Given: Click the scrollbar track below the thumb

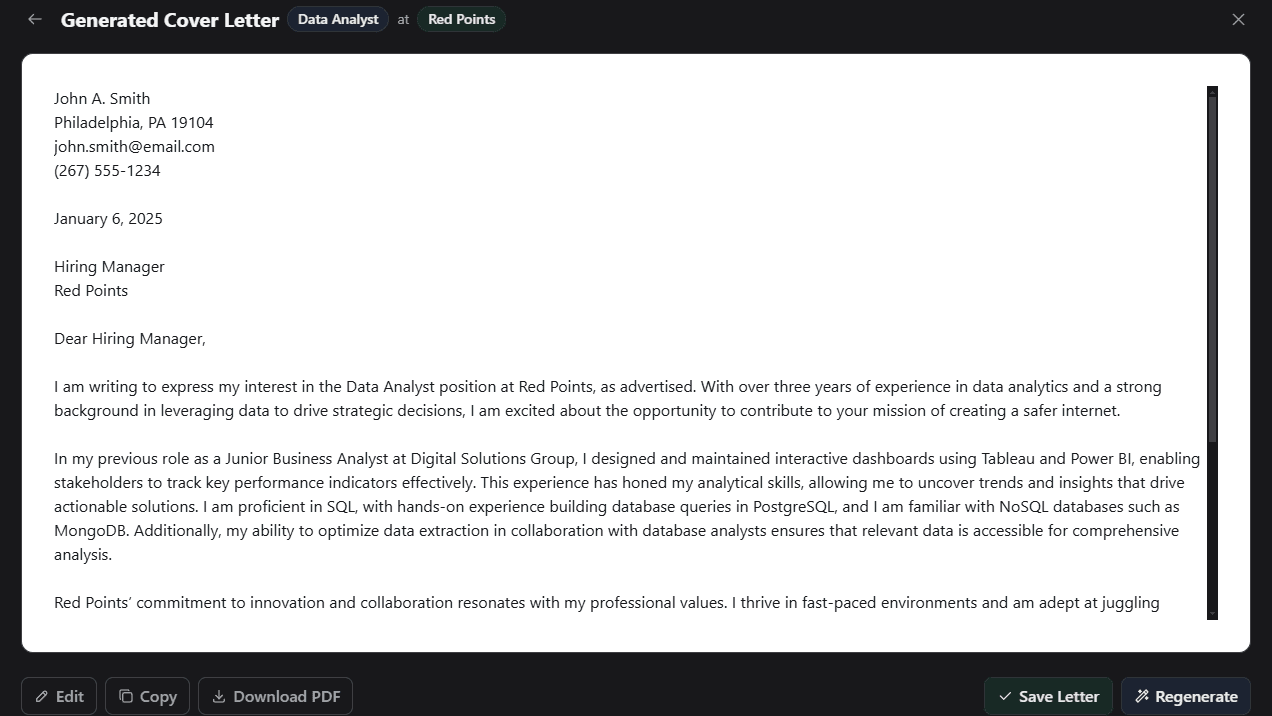Looking at the screenshot, I should [x=1212, y=525].
